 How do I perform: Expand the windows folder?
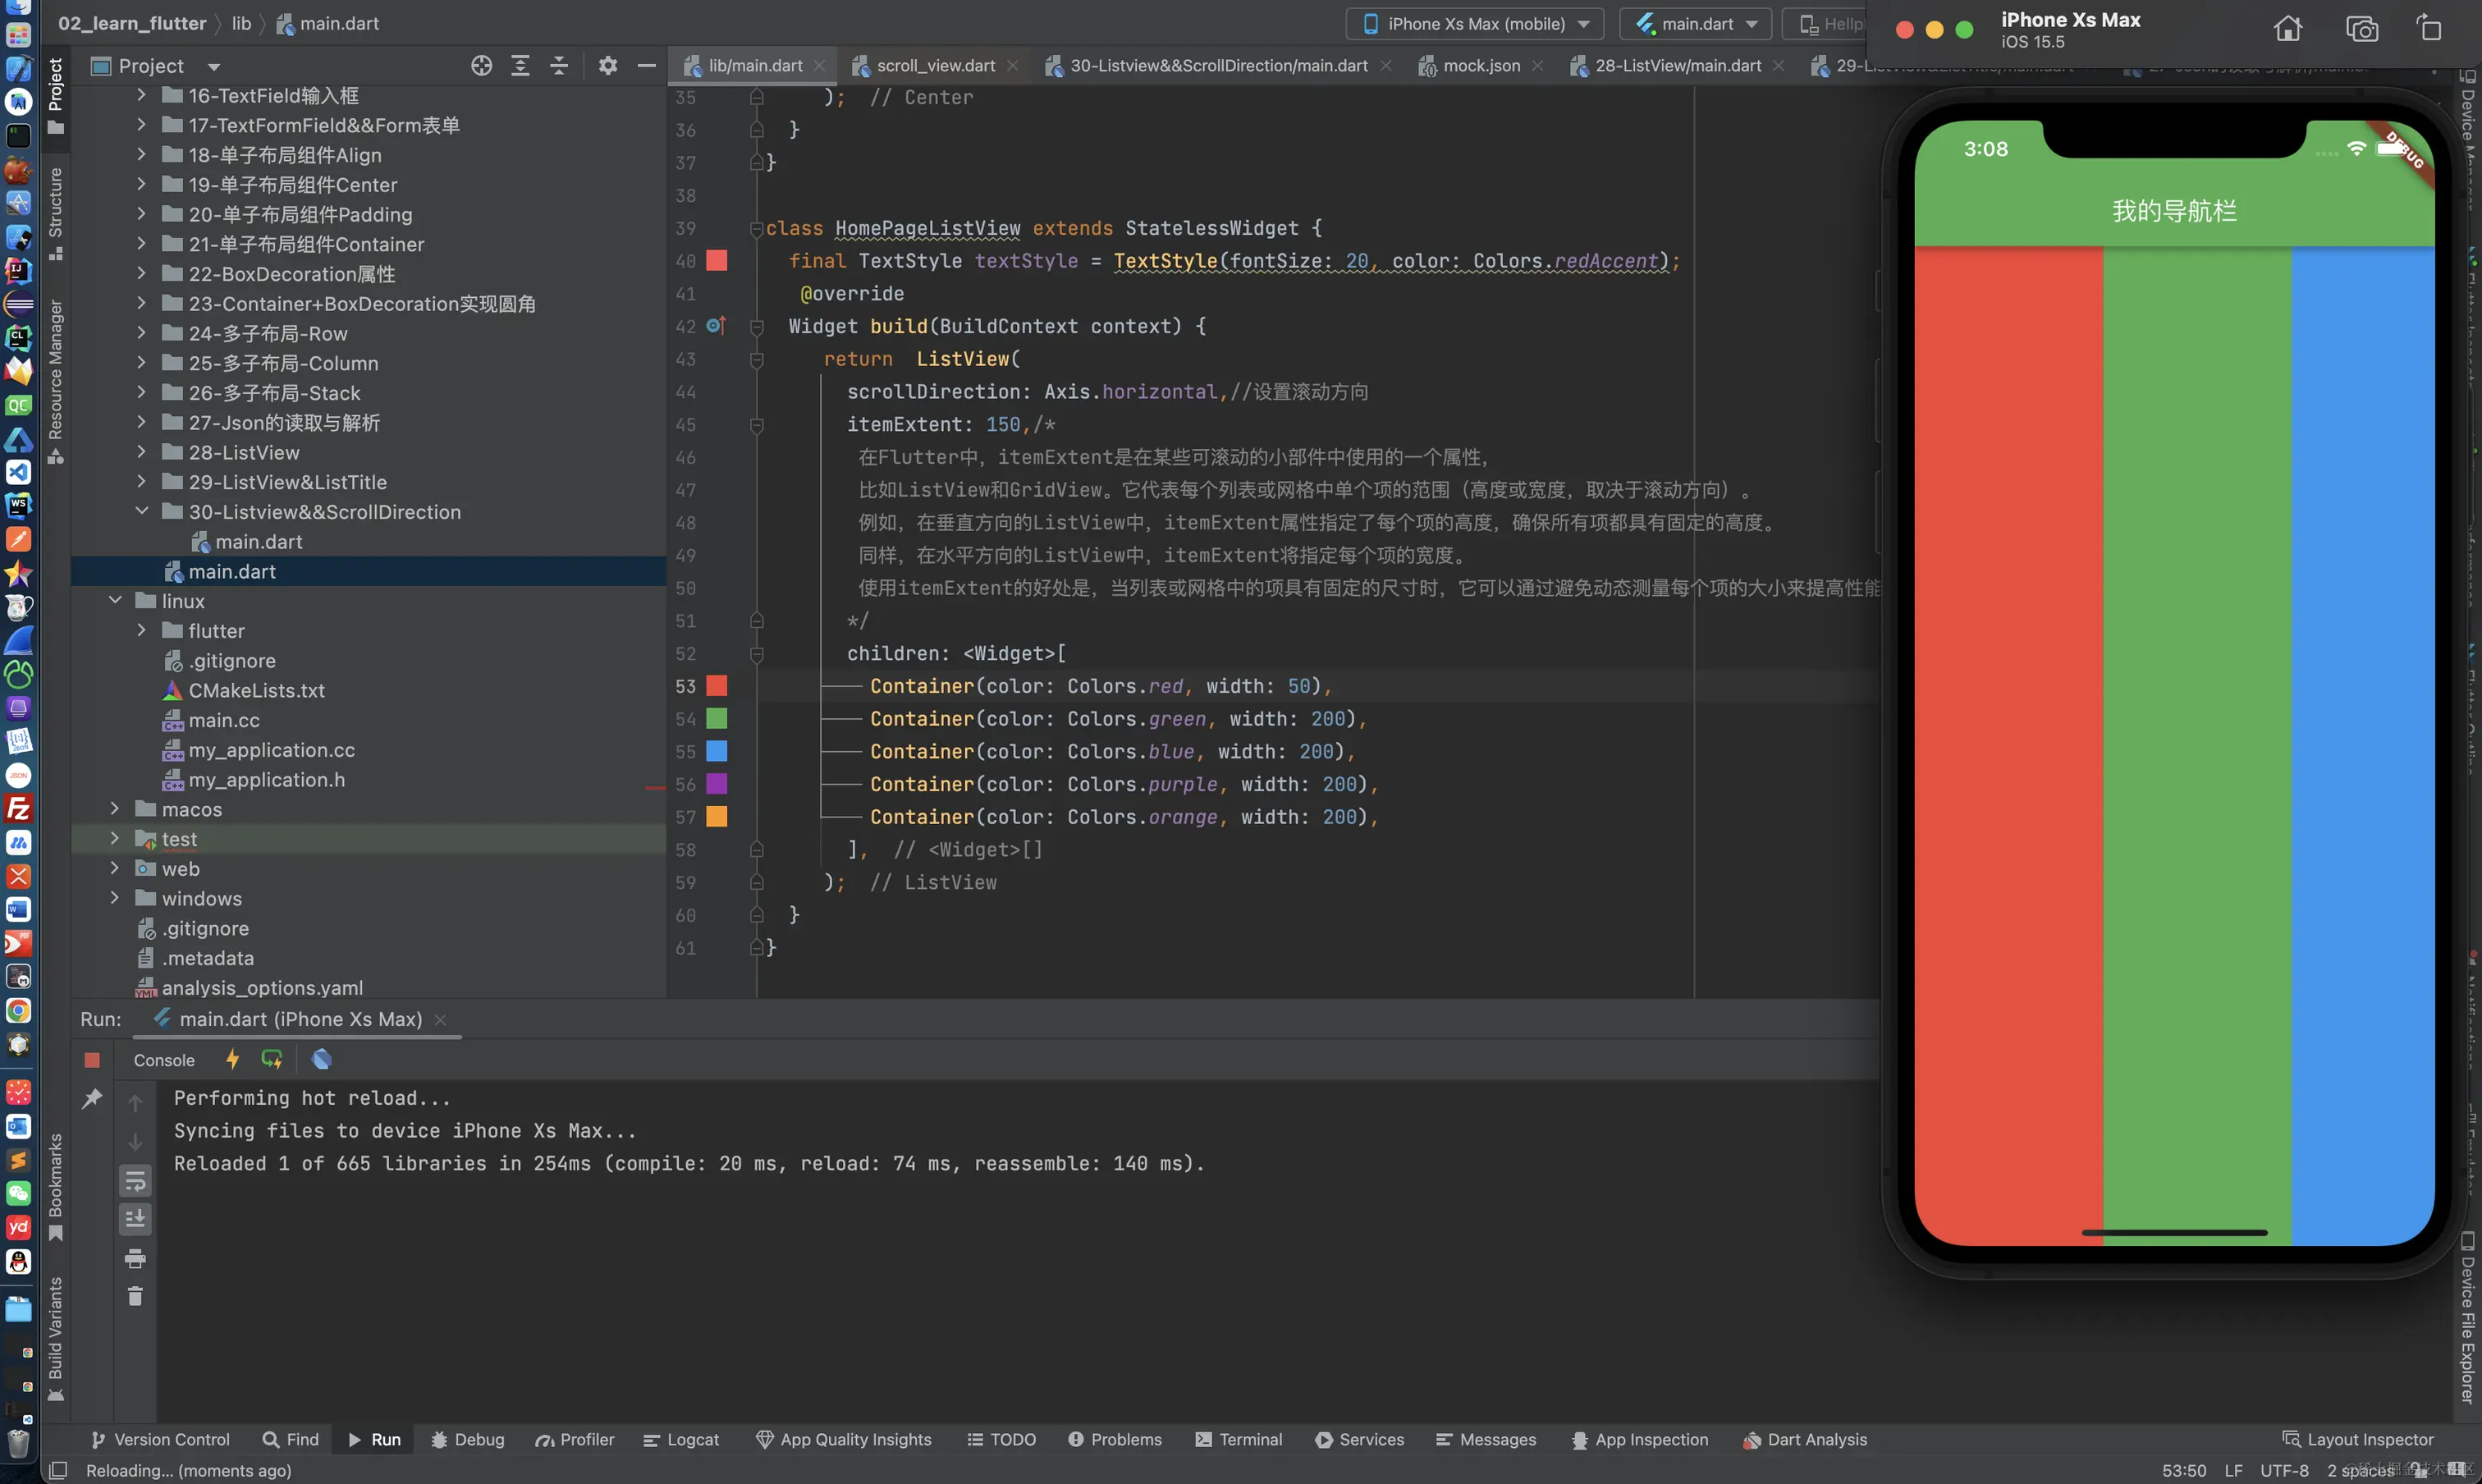tap(115, 897)
